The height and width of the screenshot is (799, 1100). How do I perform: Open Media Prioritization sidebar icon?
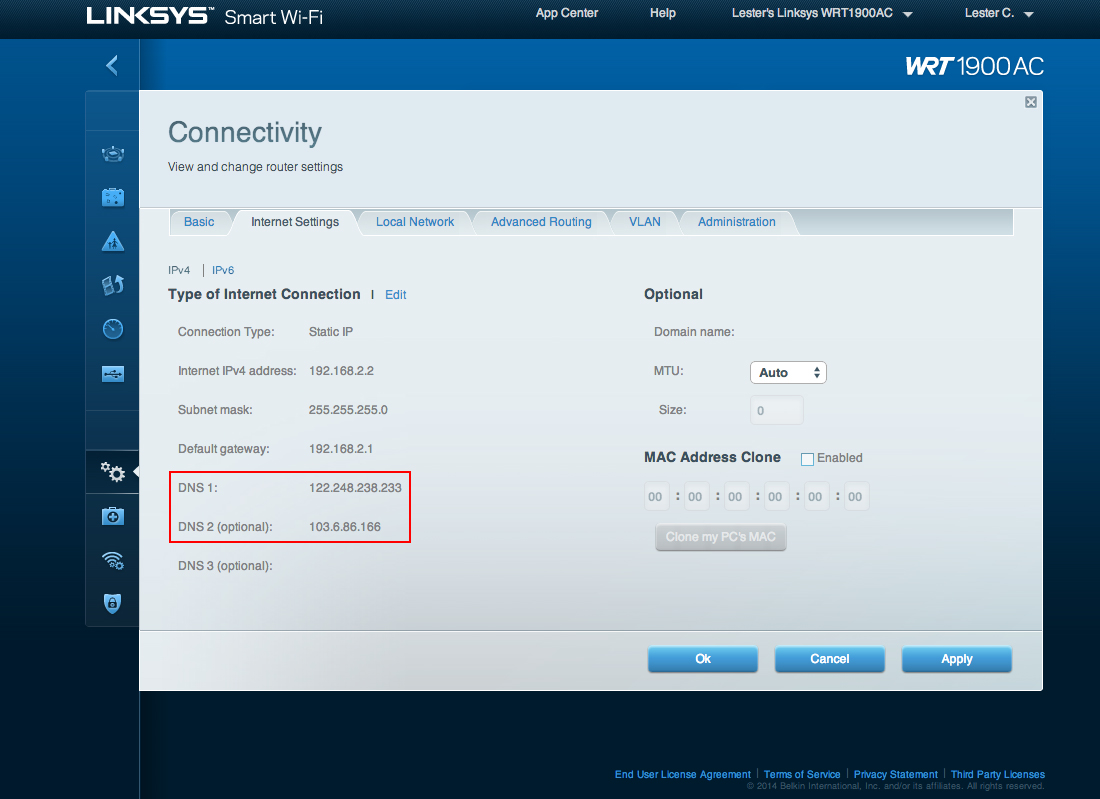tap(113, 285)
